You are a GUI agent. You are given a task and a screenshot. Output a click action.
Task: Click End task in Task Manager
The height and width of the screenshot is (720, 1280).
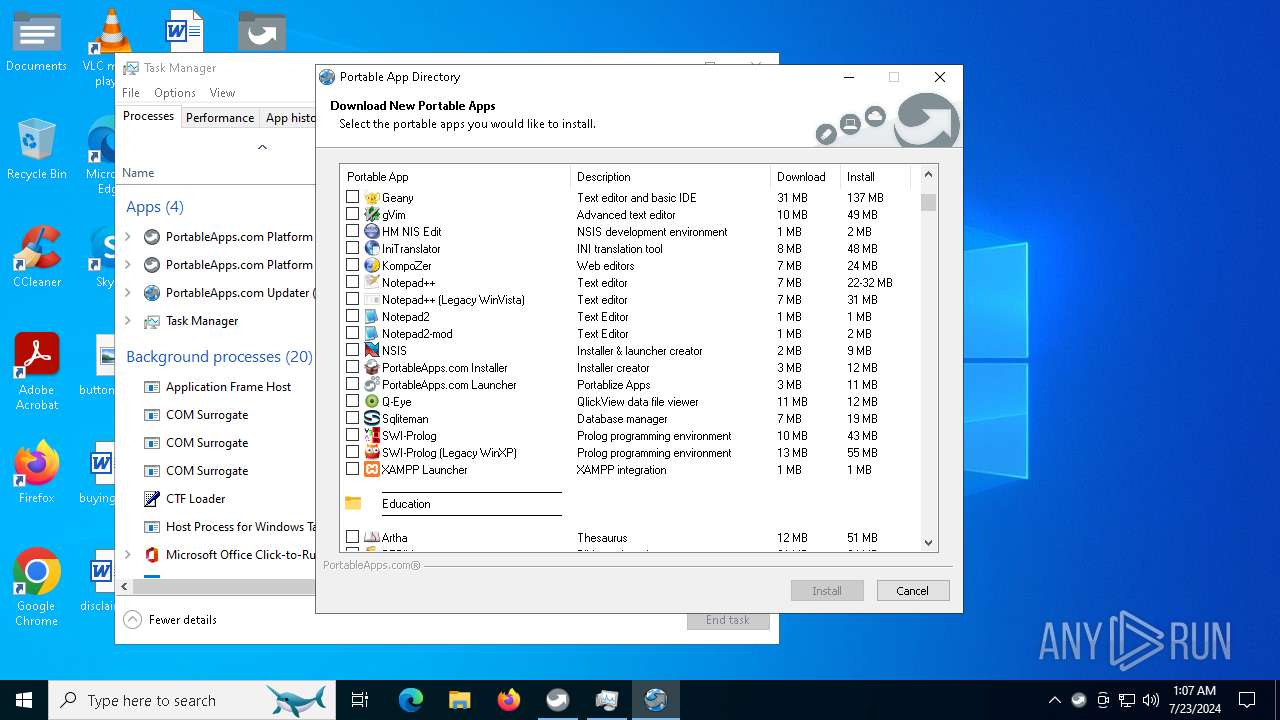728,620
